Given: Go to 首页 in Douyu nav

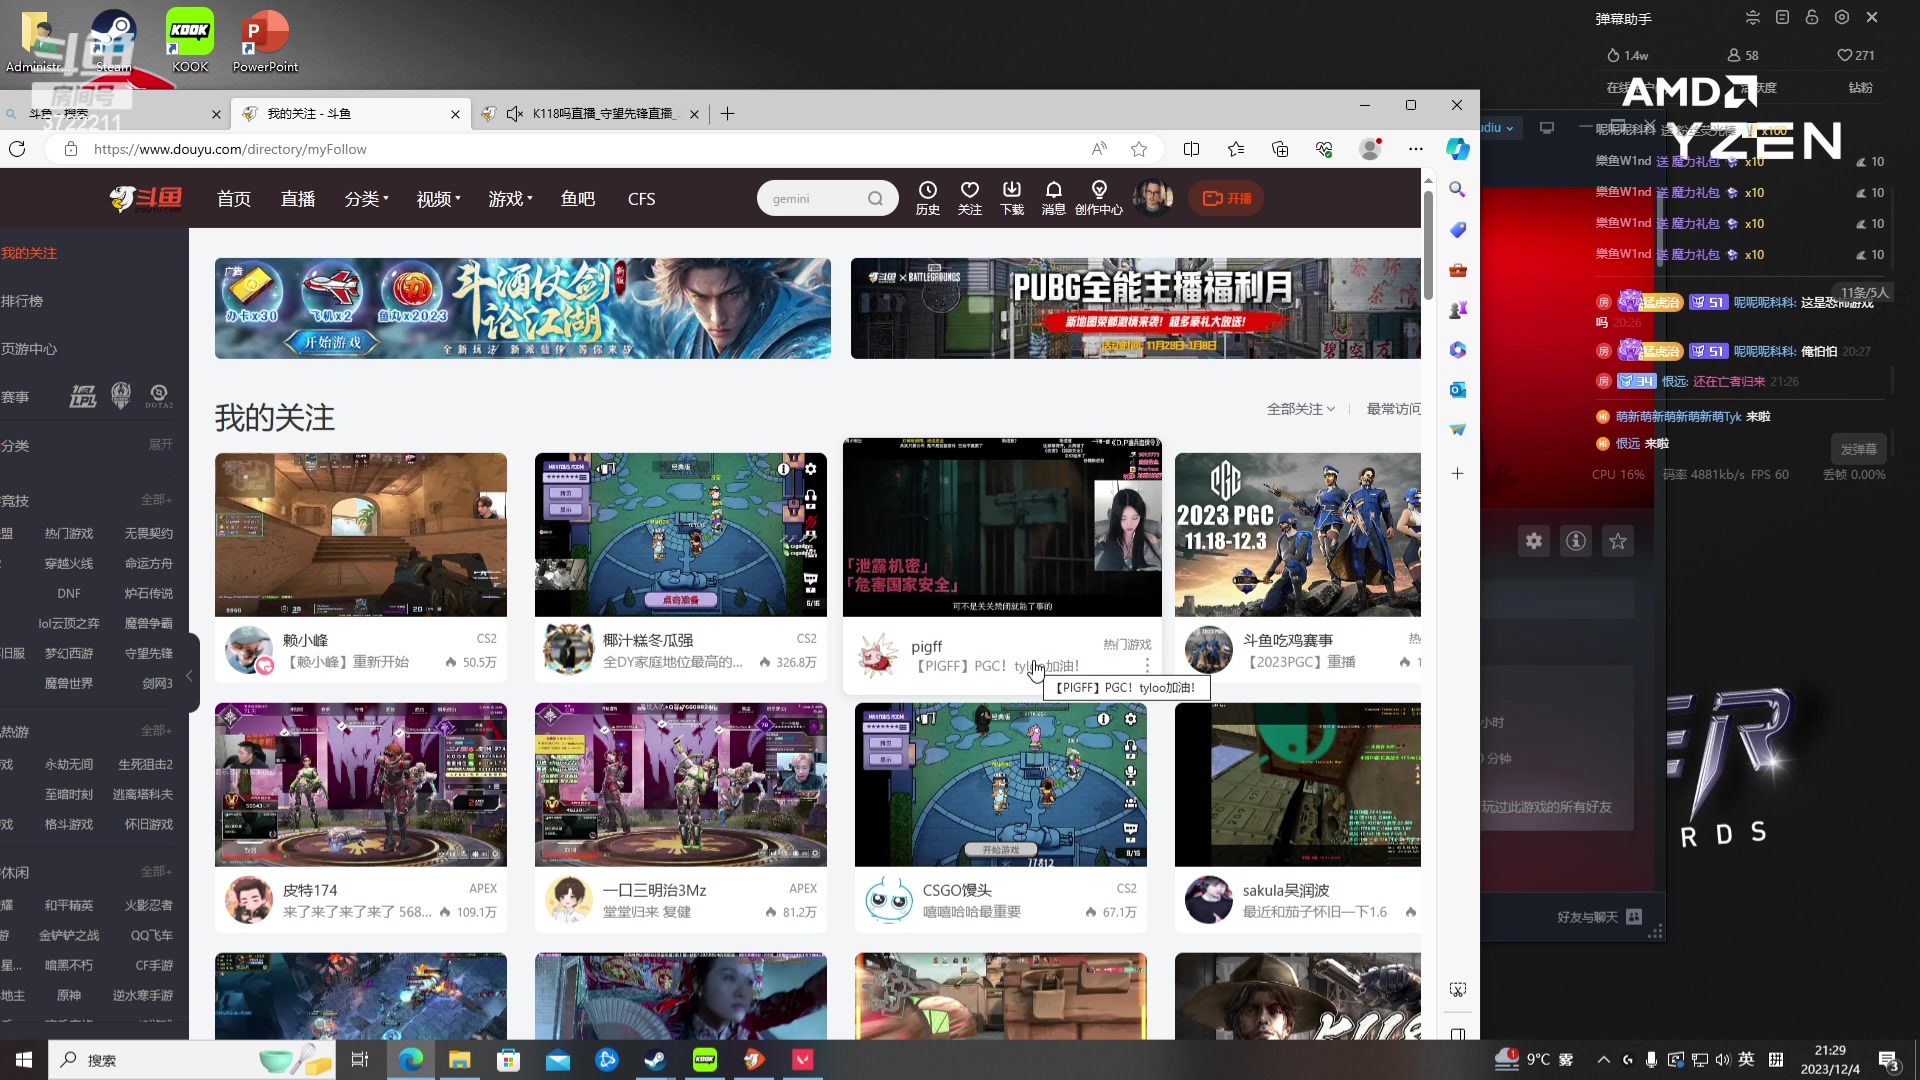Looking at the screenshot, I should (x=233, y=199).
